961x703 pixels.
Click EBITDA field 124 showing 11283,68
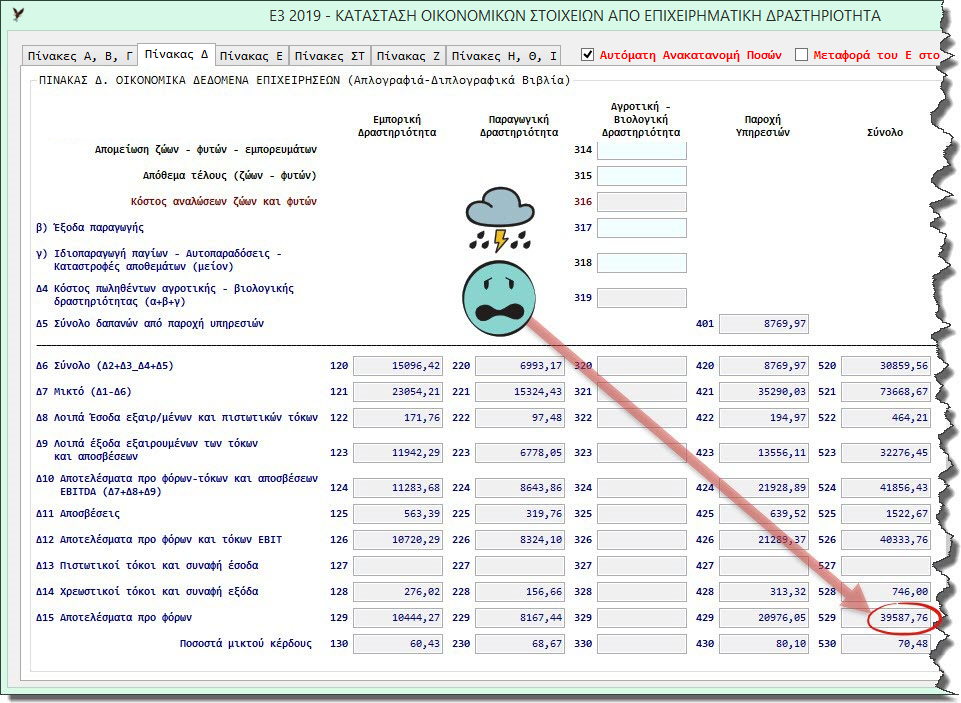pyautogui.click(x=398, y=488)
